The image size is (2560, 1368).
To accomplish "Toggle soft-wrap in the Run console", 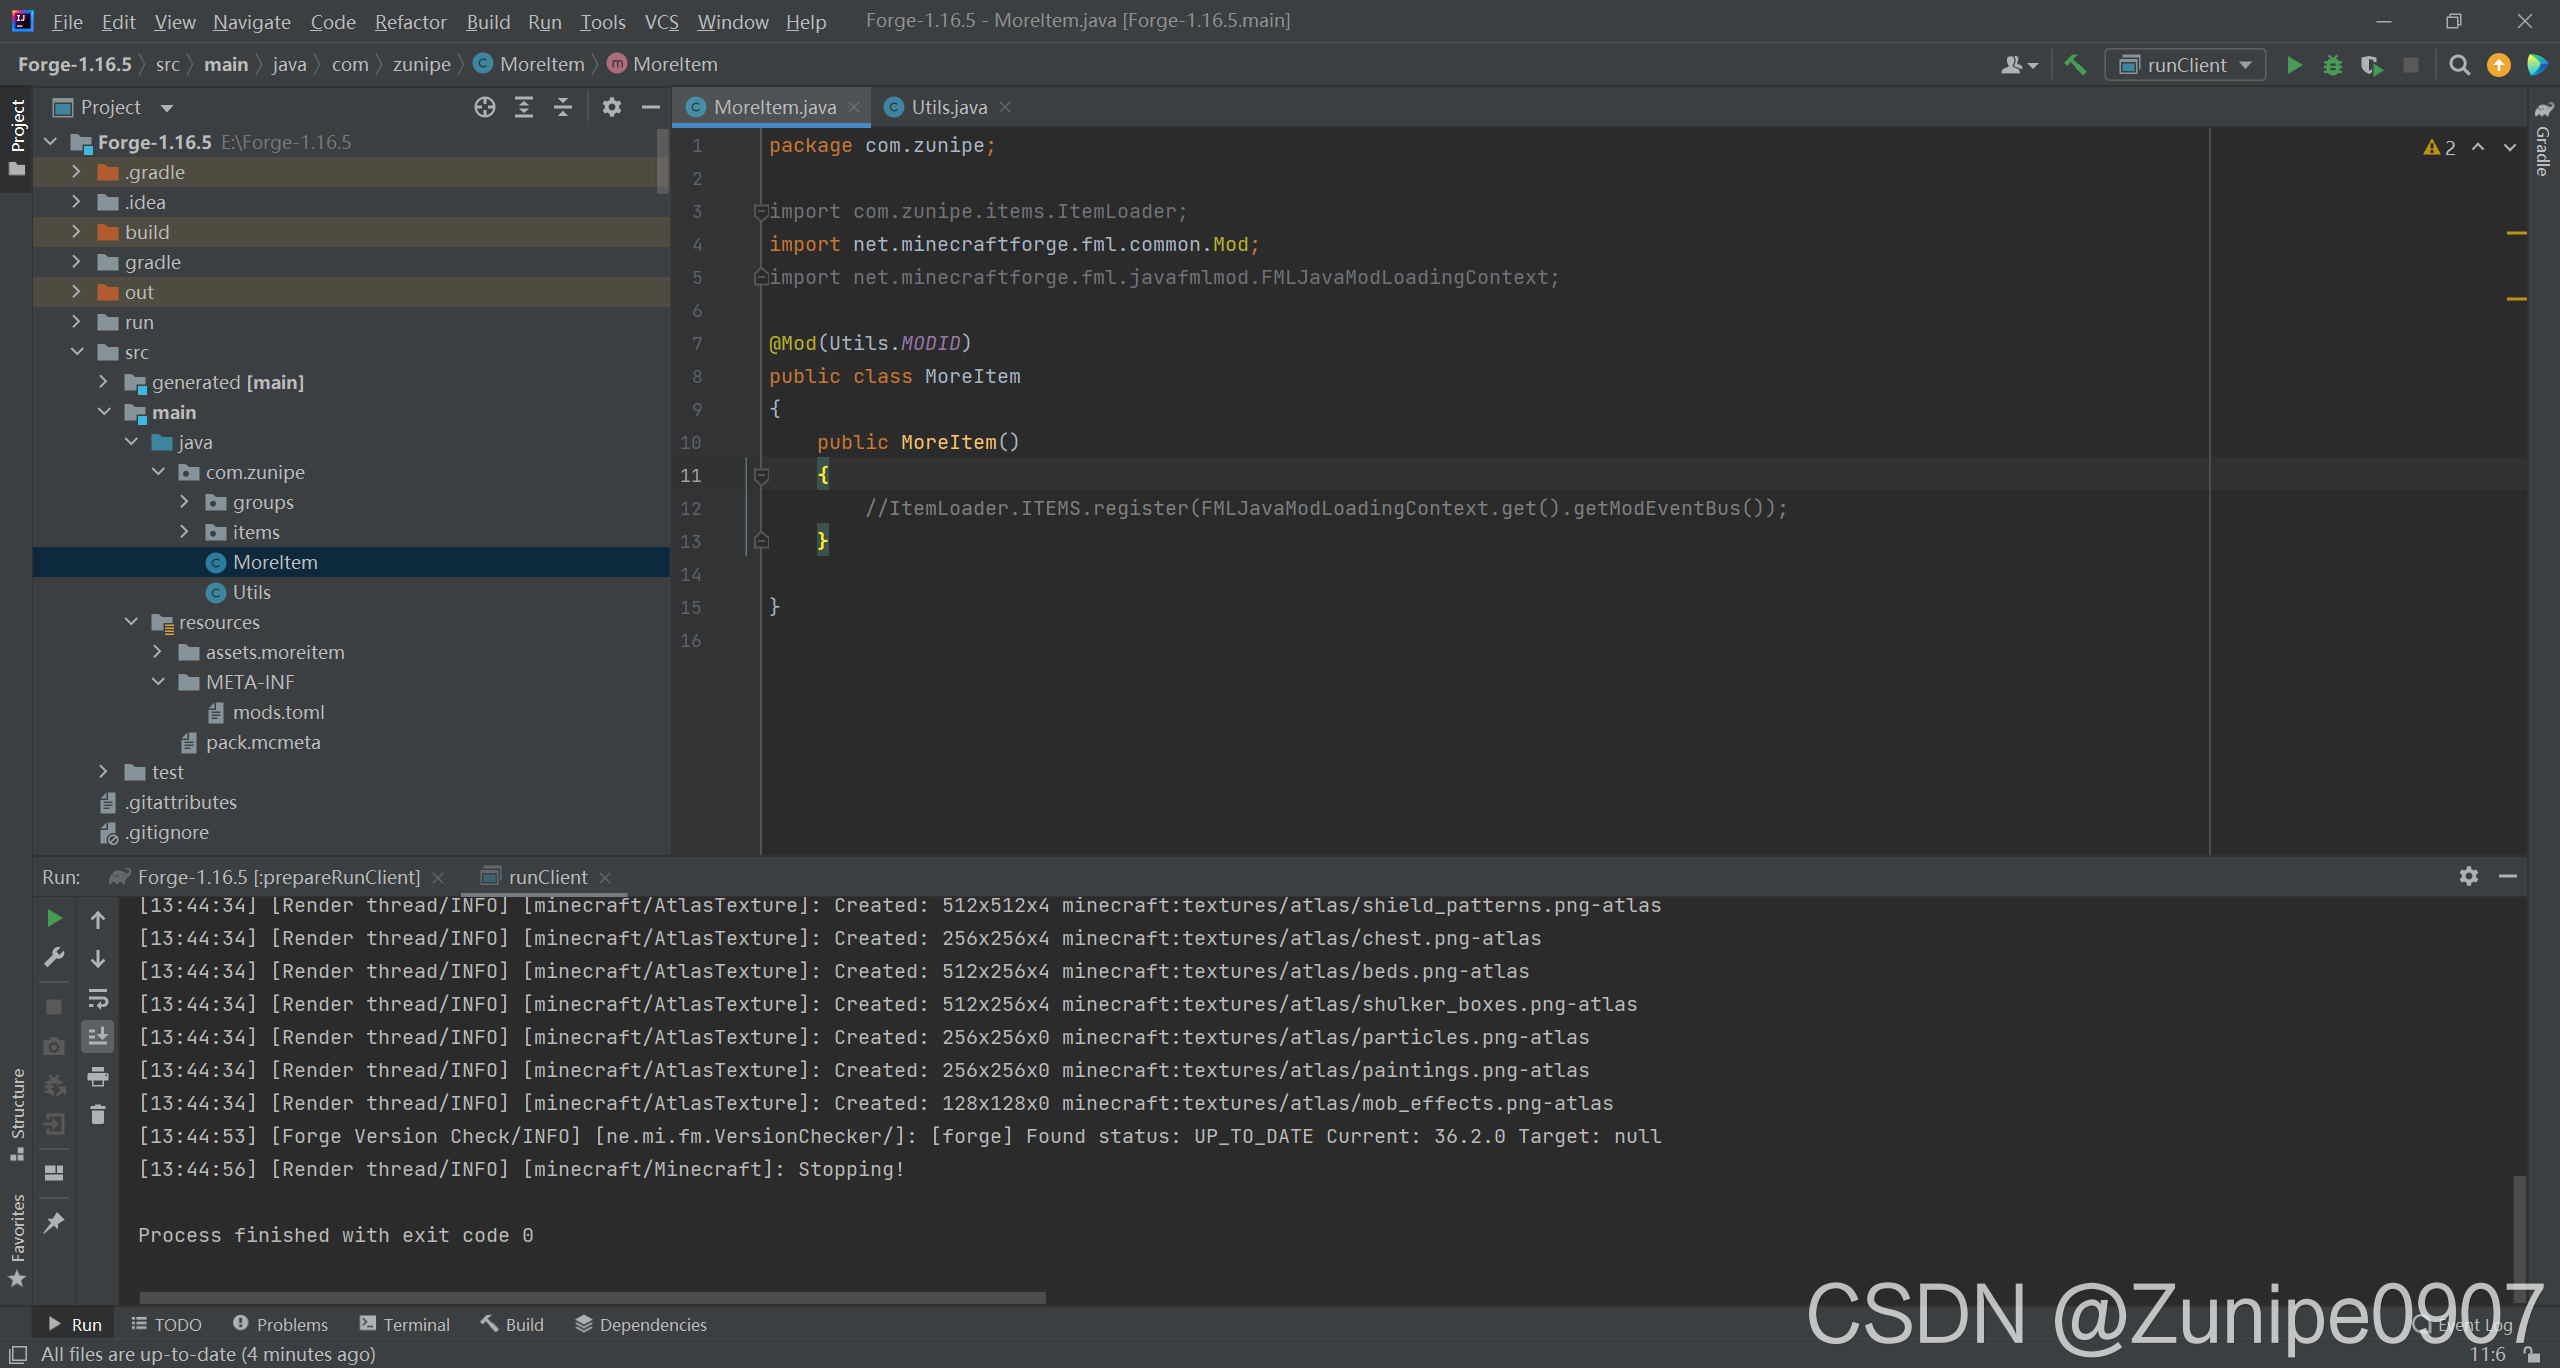I will [x=98, y=998].
